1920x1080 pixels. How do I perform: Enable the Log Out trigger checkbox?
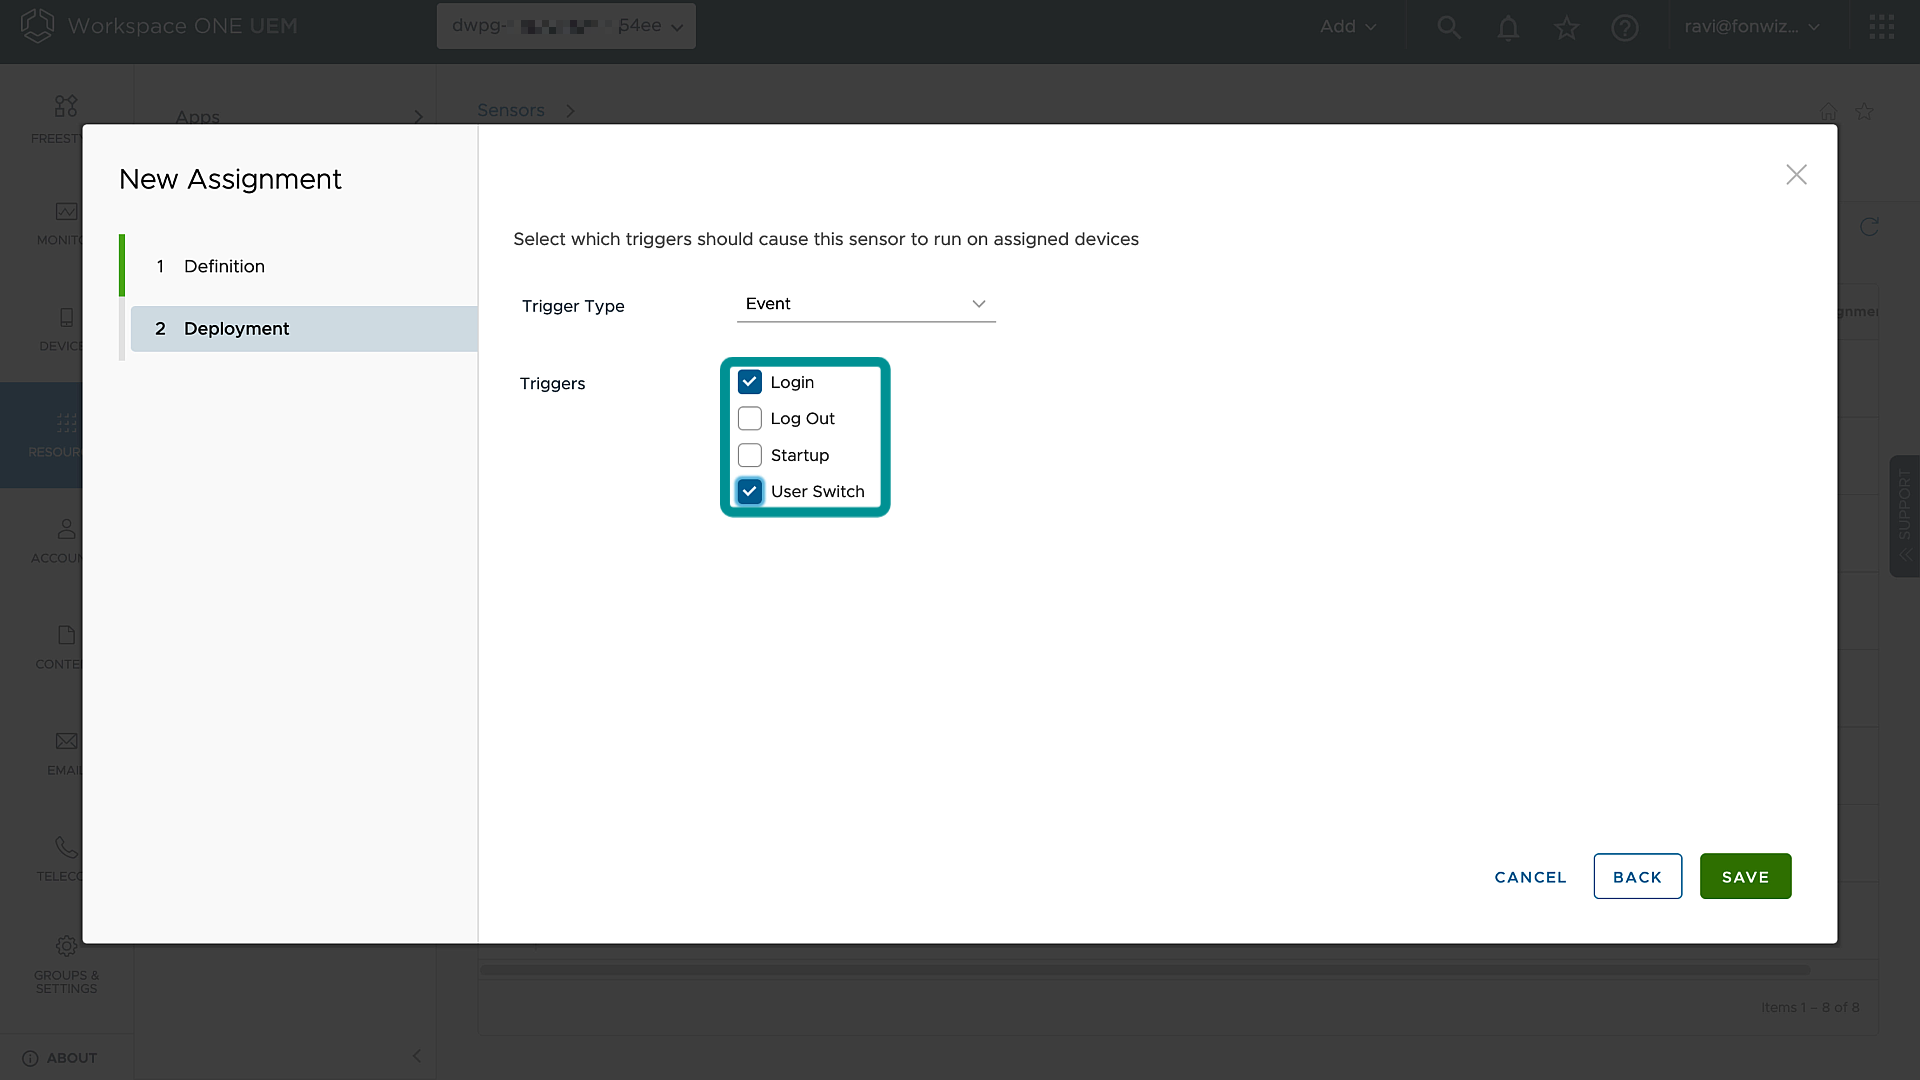[750, 419]
